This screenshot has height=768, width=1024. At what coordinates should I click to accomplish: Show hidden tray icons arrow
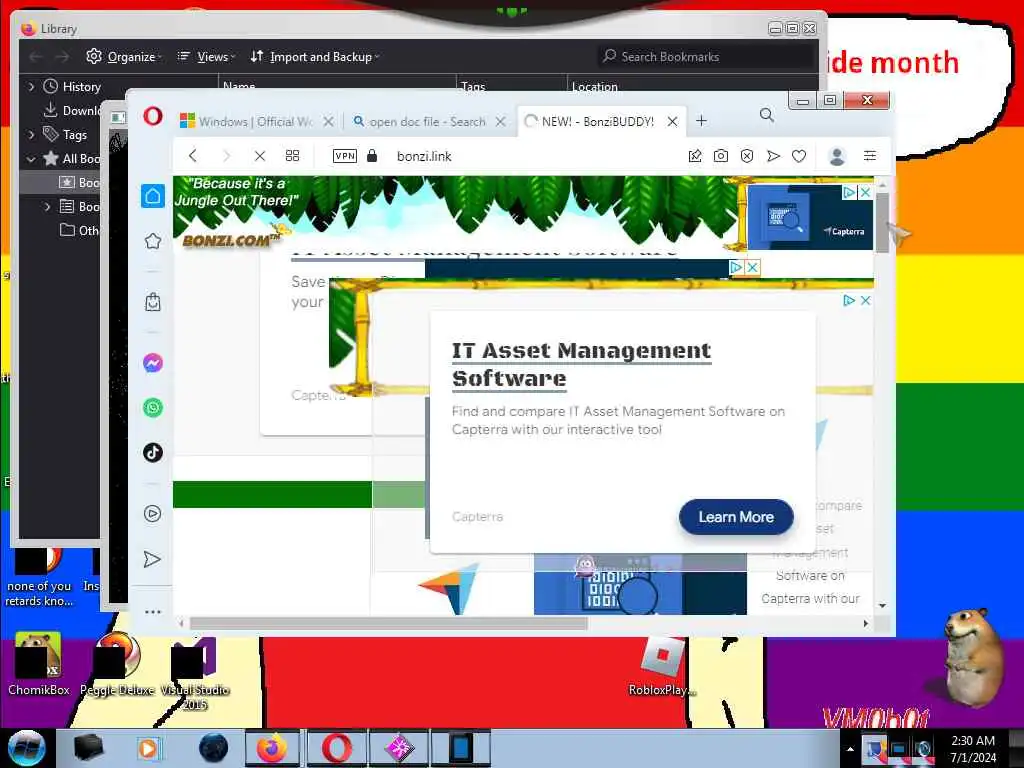(x=850, y=749)
